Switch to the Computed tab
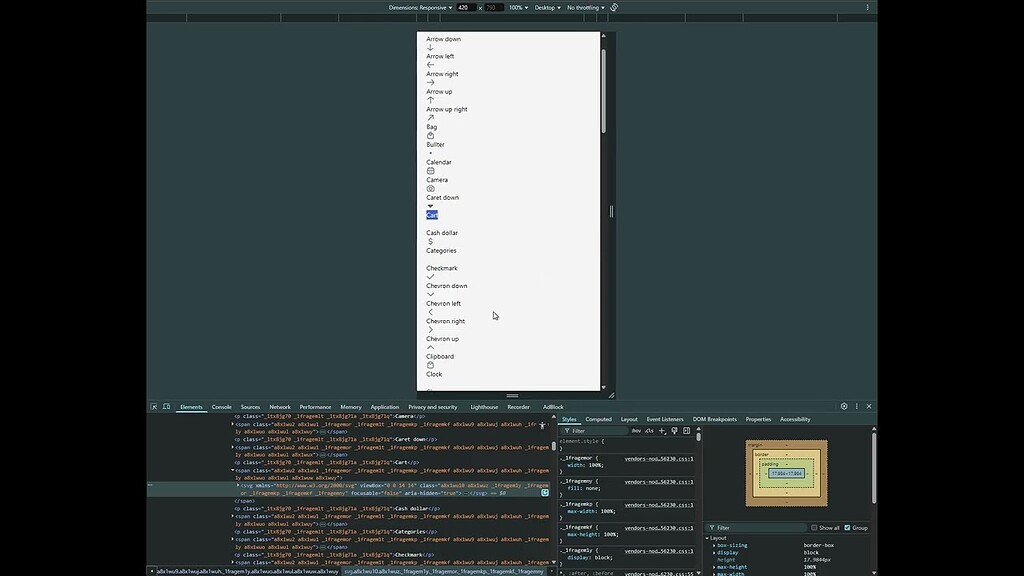Screen dimensions: 1024x576 tap(598, 419)
